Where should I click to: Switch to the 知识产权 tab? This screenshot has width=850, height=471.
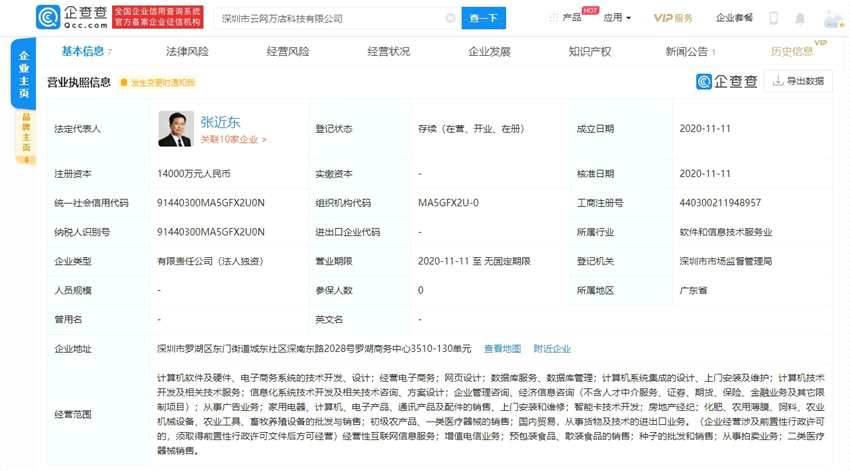point(590,51)
